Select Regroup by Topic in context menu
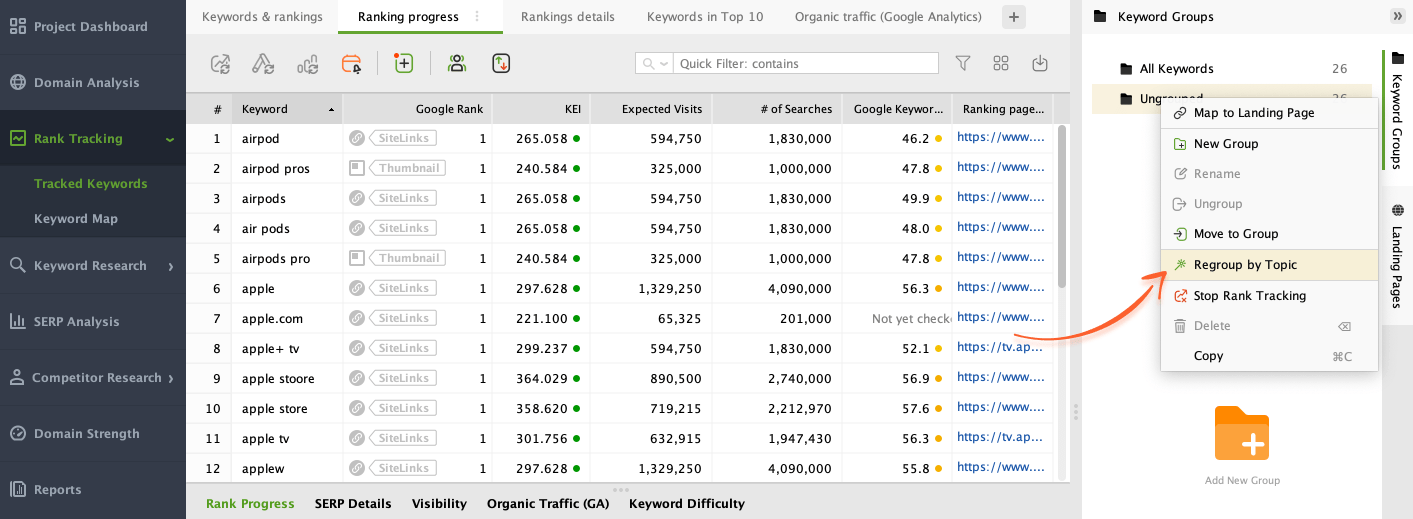 click(1269, 265)
